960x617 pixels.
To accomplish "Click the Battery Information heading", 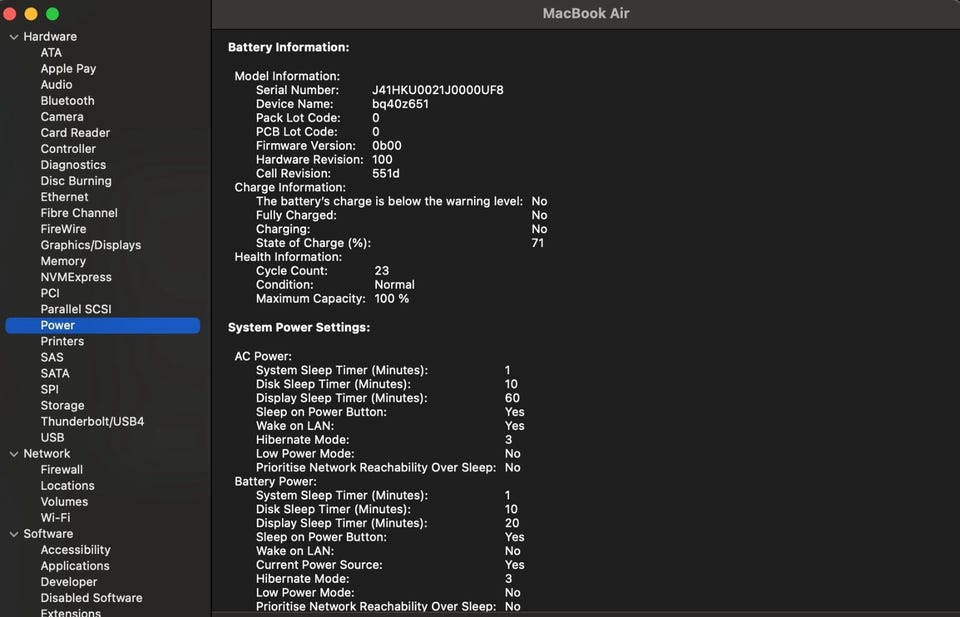I will pos(288,47).
